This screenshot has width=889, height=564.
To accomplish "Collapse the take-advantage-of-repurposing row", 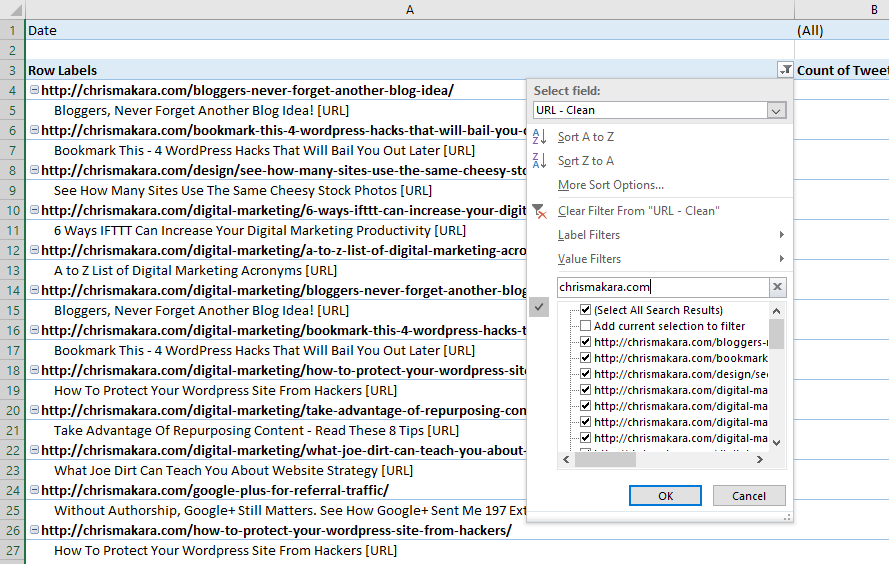I will coord(34,409).
